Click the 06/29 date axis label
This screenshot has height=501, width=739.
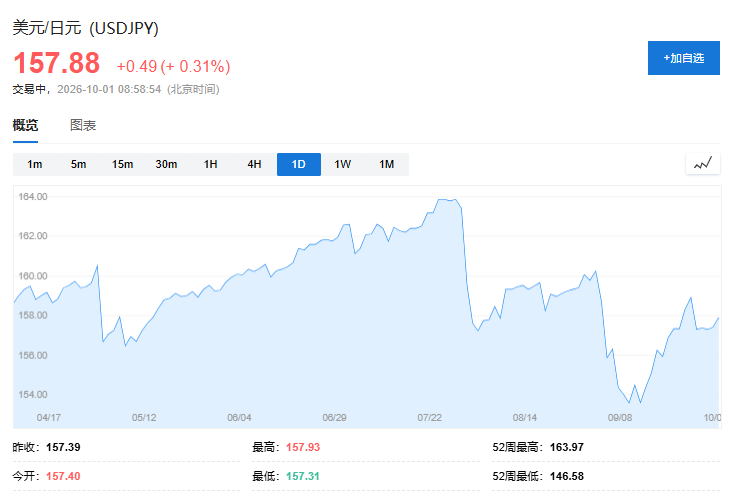[x=335, y=418]
